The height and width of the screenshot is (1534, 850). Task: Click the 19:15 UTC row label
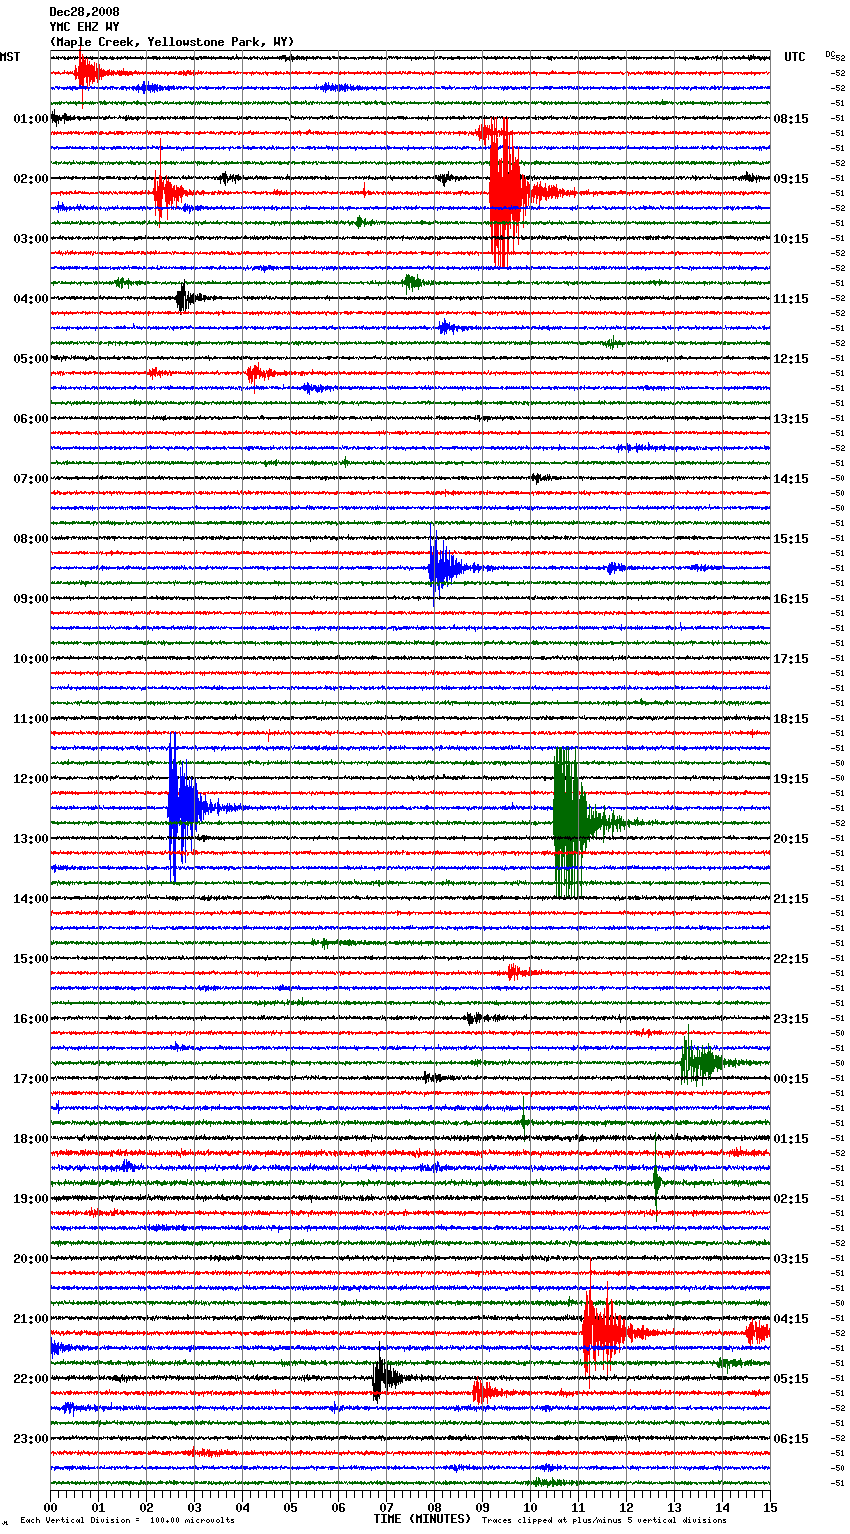click(x=791, y=779)
